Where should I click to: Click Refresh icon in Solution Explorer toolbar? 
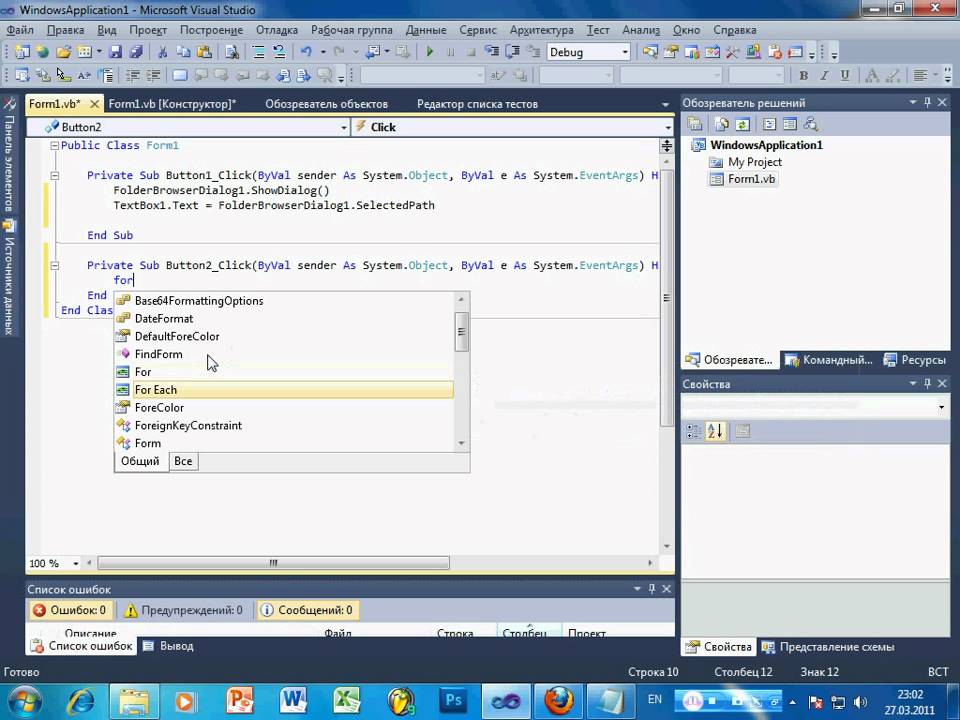742,124
